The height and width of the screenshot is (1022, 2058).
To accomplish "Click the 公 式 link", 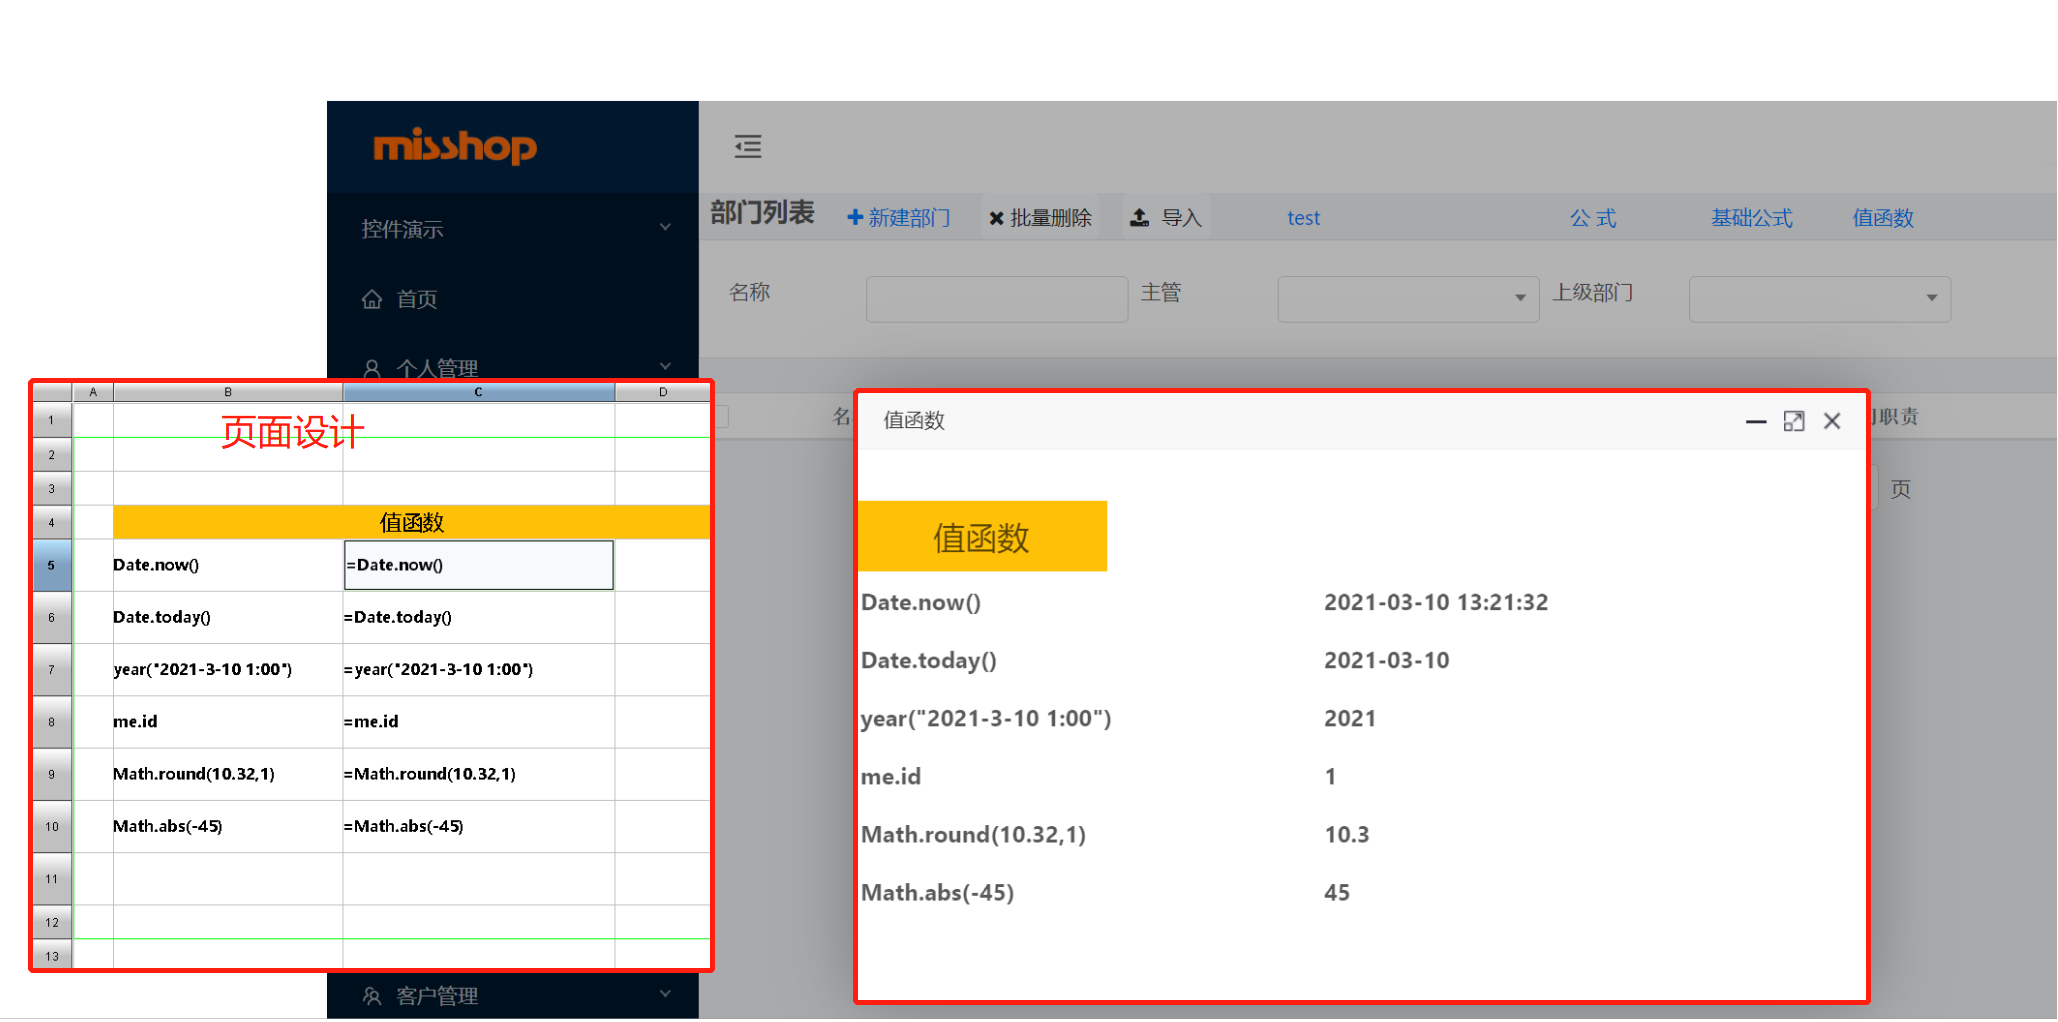I will click(1593, 218).
